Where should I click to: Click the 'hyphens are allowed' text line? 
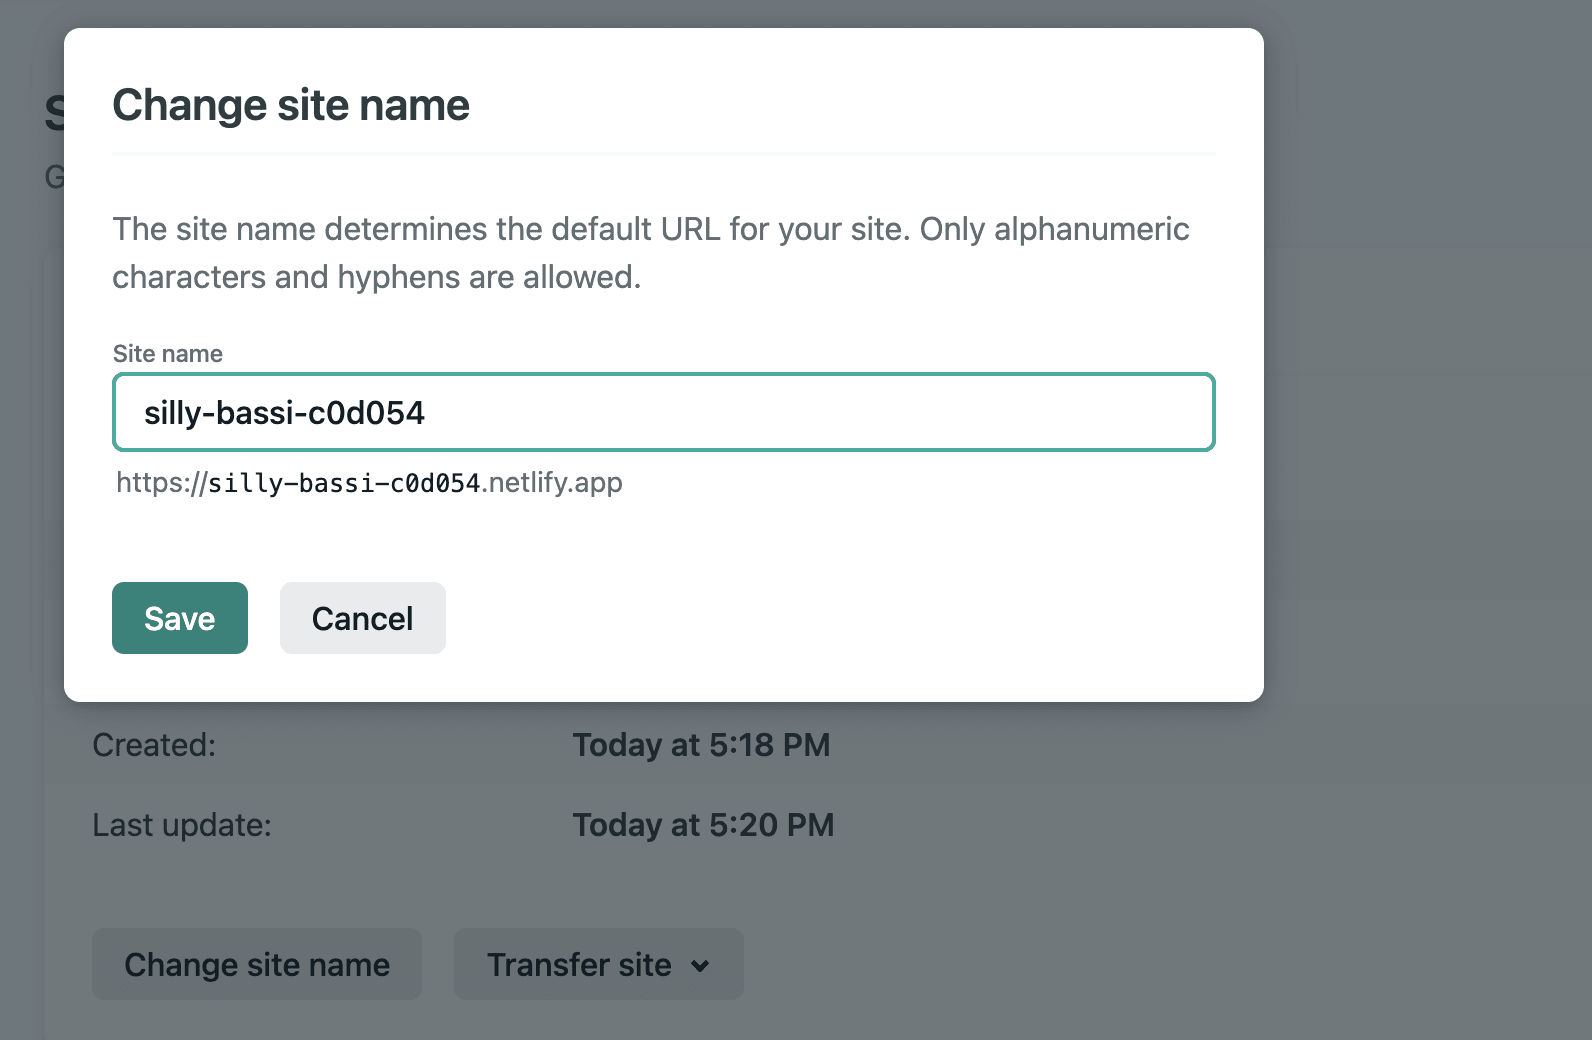[x=376, y=277]
